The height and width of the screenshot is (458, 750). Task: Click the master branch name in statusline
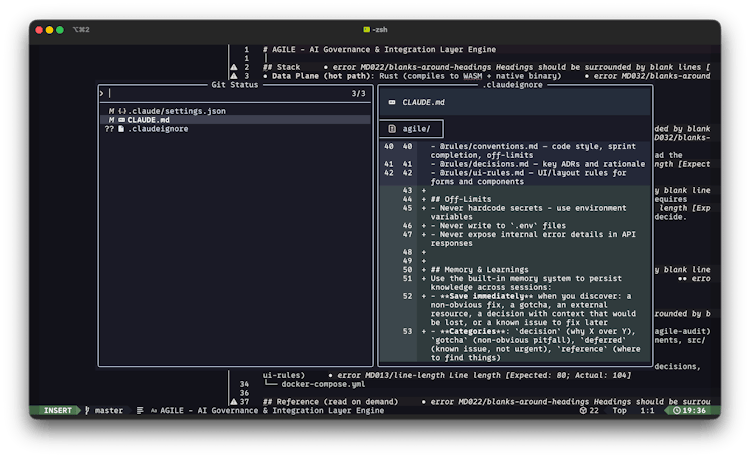(x=109, y=410)
